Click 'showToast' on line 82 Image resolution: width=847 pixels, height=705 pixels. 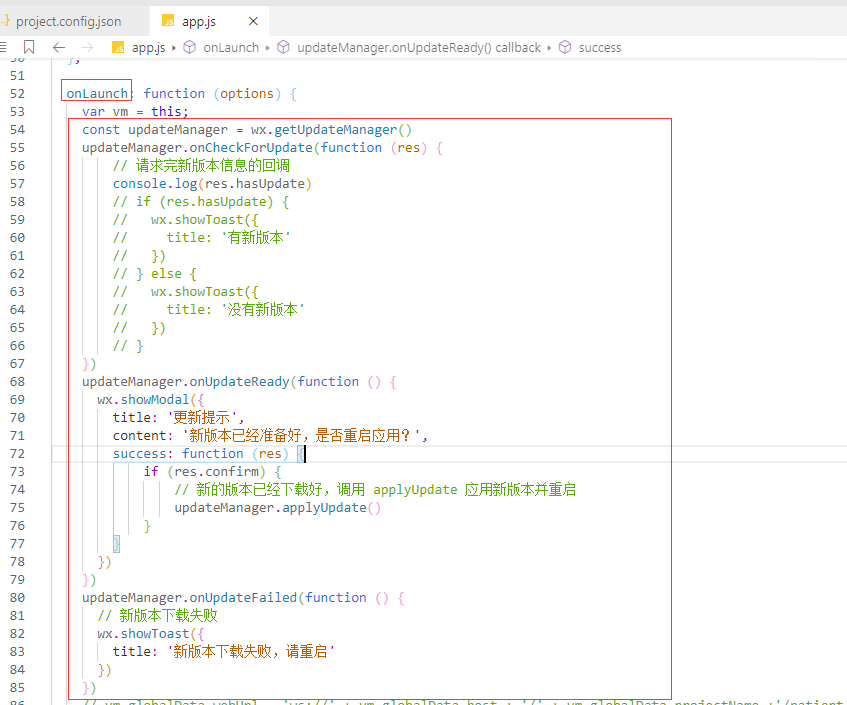pyautogui.click(x=154, y=634)
